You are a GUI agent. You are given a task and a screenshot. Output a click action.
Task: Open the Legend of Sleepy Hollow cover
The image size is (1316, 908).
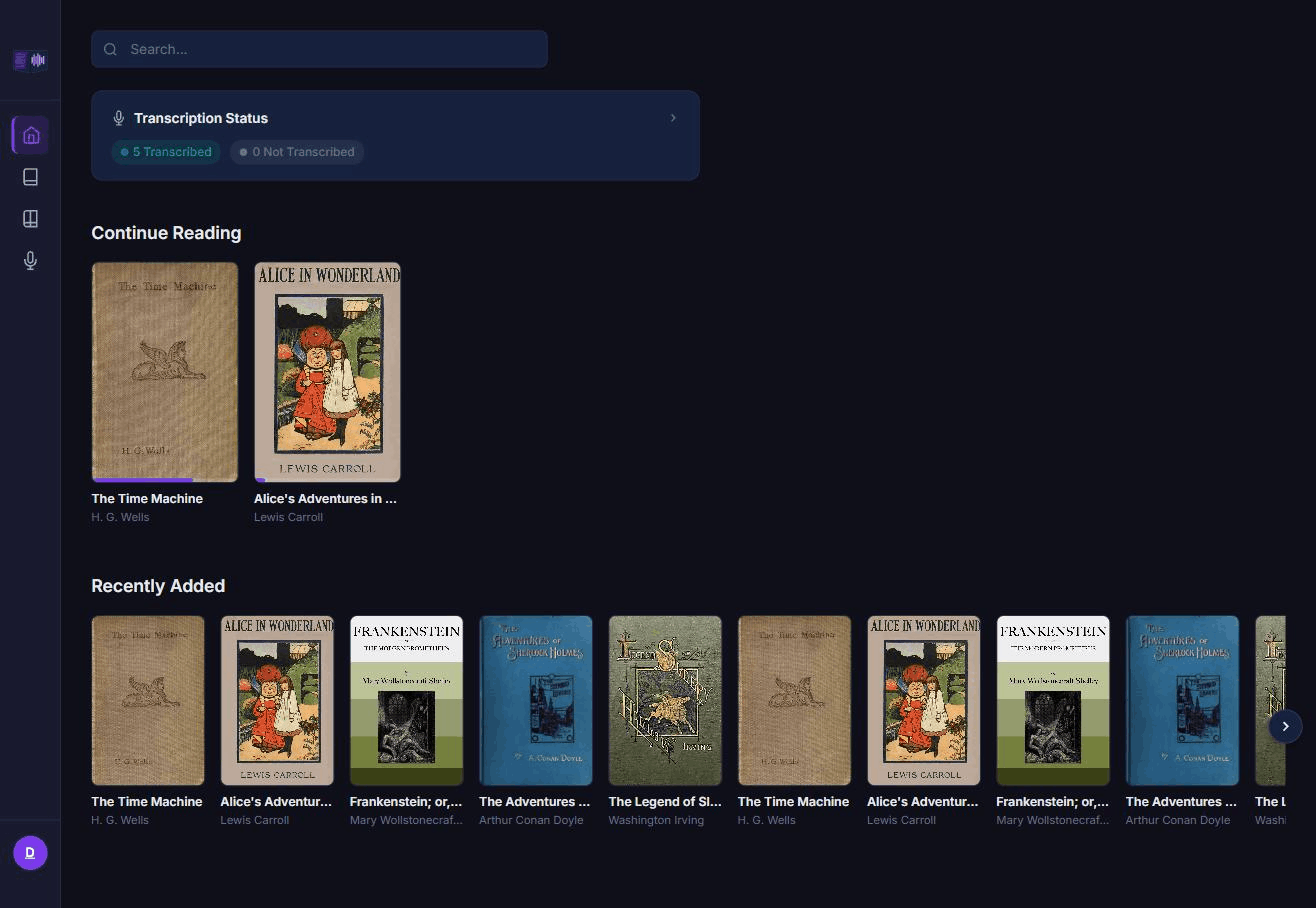click(x=665, y=700)
